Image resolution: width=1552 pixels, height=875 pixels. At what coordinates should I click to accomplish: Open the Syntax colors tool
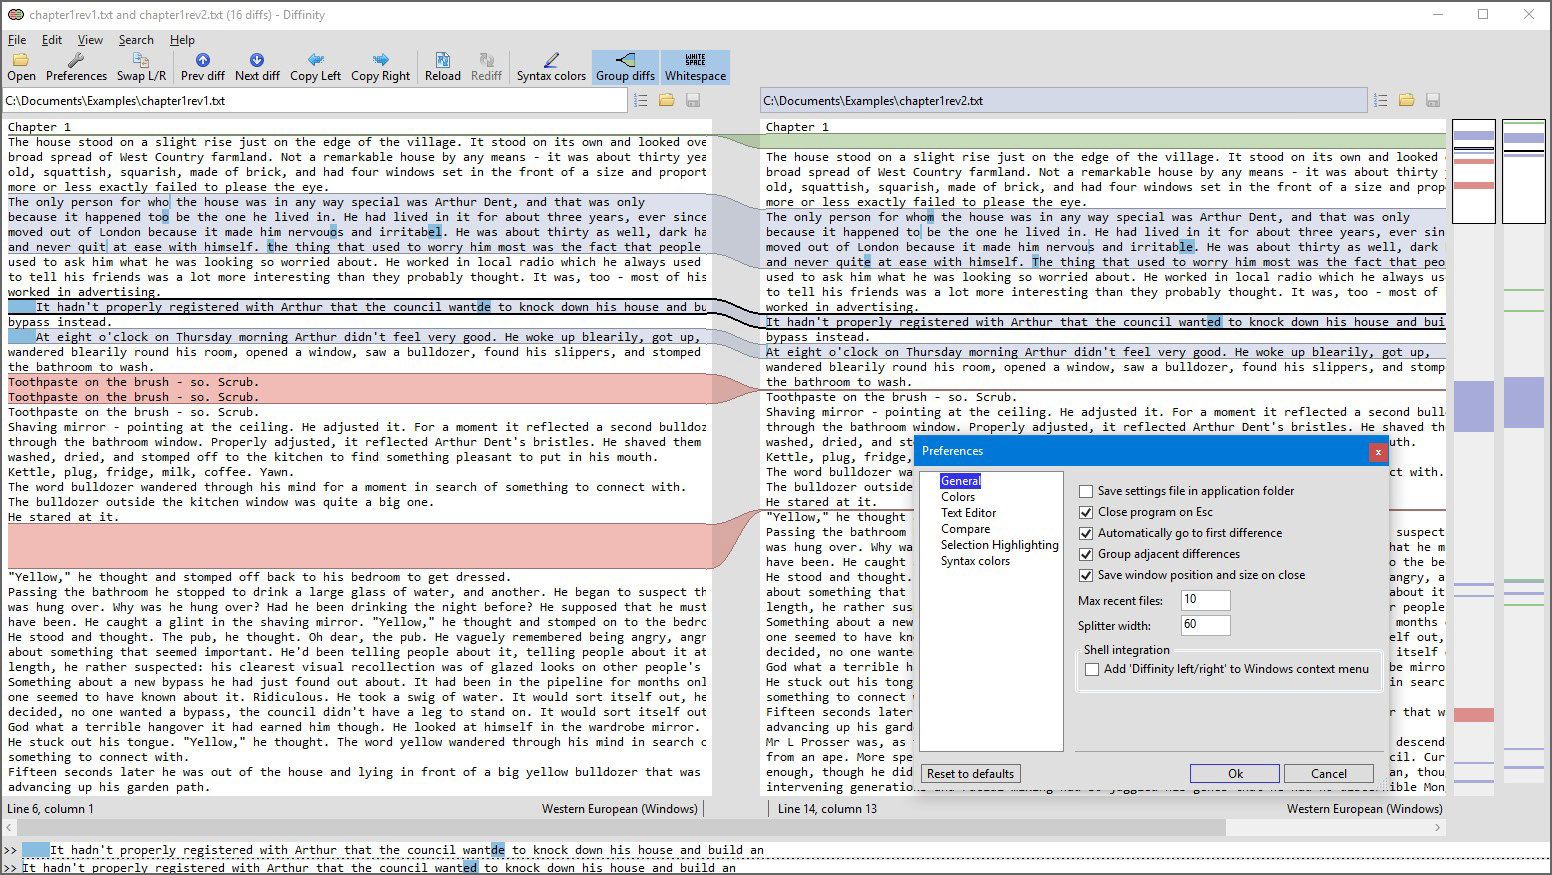[x=550, y=66]
